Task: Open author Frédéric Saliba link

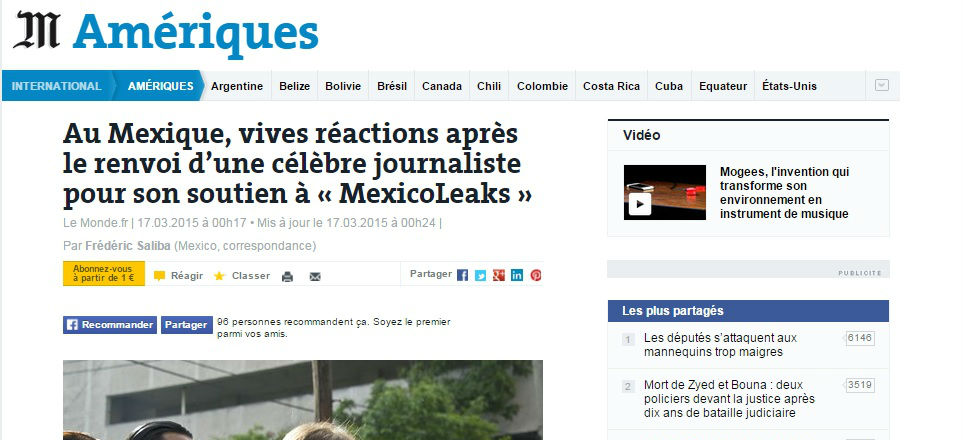Action: 128,246
